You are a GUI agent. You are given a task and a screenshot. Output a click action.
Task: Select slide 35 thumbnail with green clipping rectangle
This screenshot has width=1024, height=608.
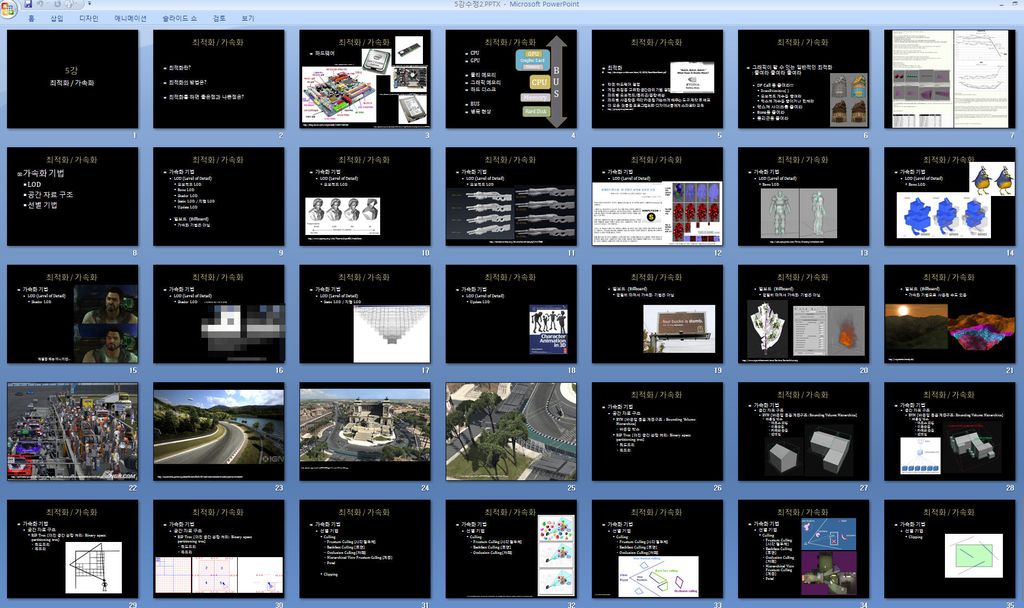click(x=950, y=549)
